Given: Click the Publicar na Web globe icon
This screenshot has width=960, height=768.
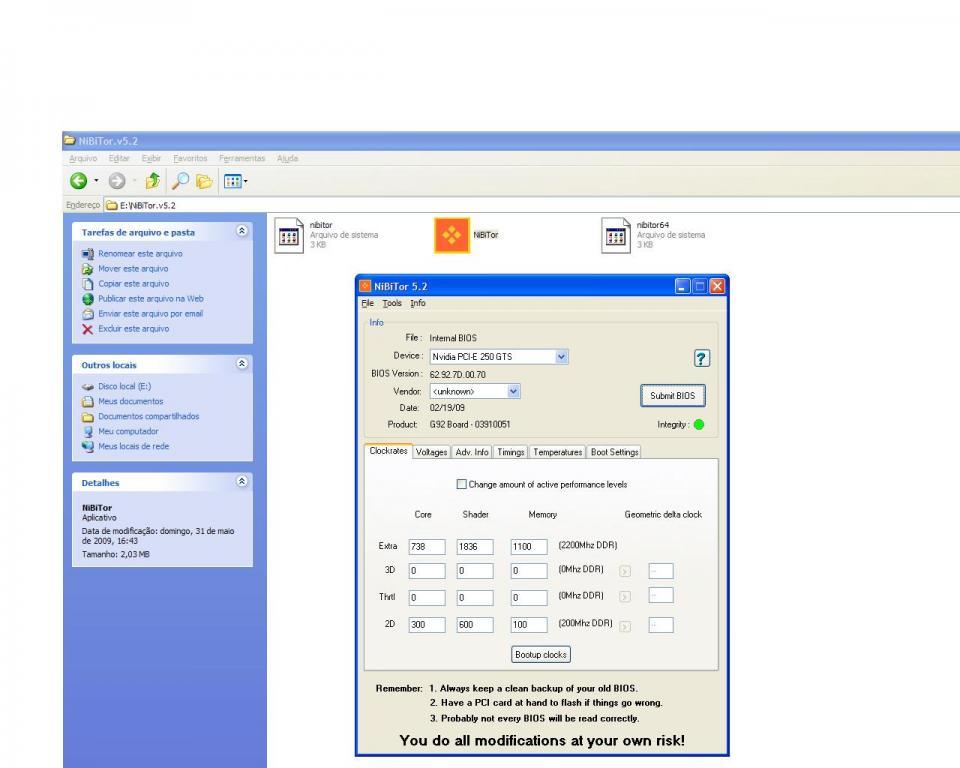Looking at the screenshot, I should coord(88,299).
